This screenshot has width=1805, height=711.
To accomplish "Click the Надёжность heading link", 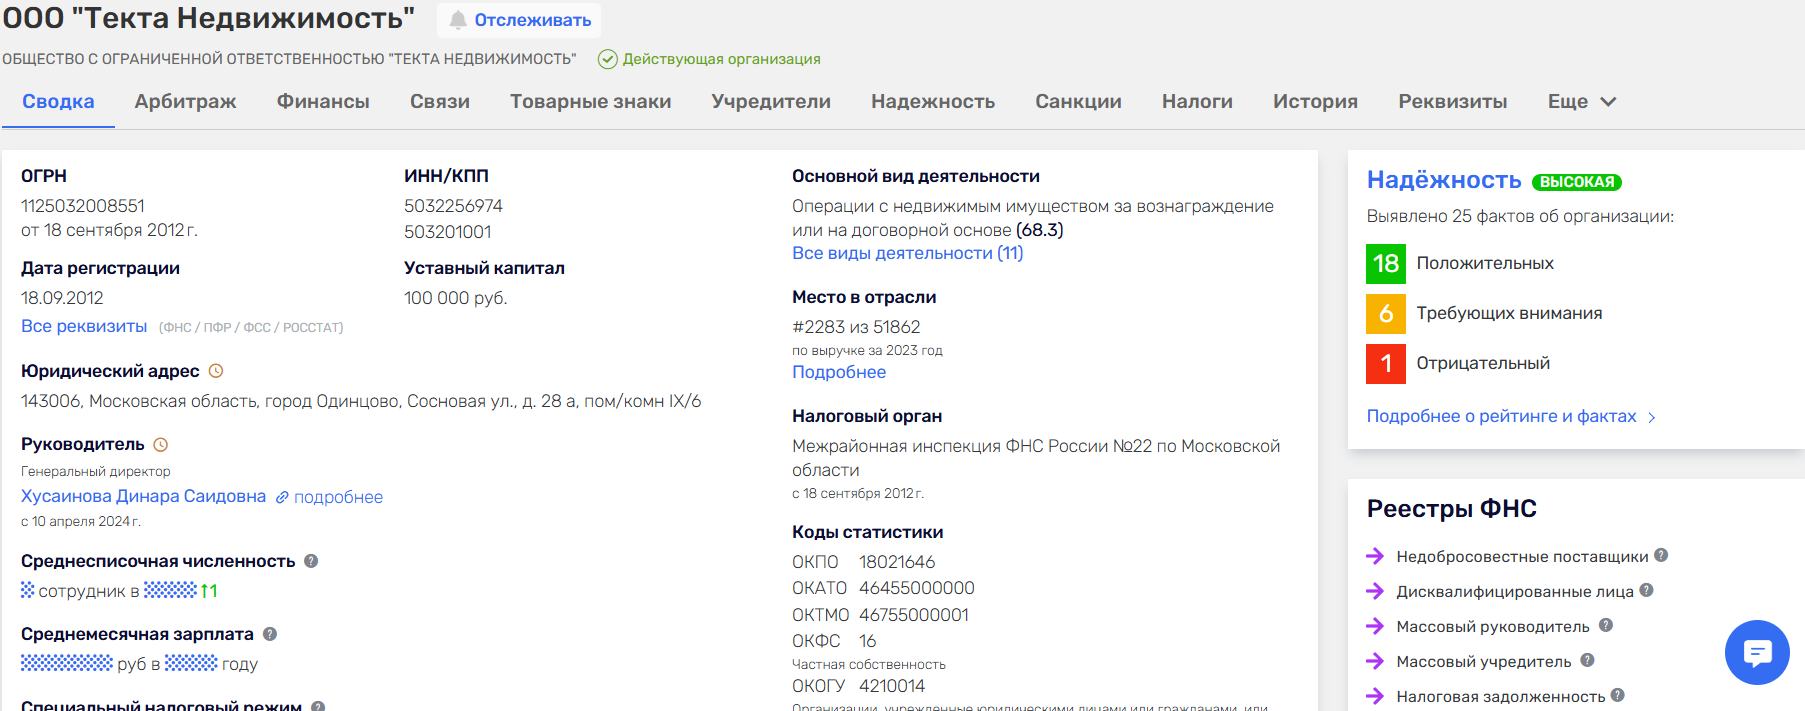I will tap(1444, 180).
